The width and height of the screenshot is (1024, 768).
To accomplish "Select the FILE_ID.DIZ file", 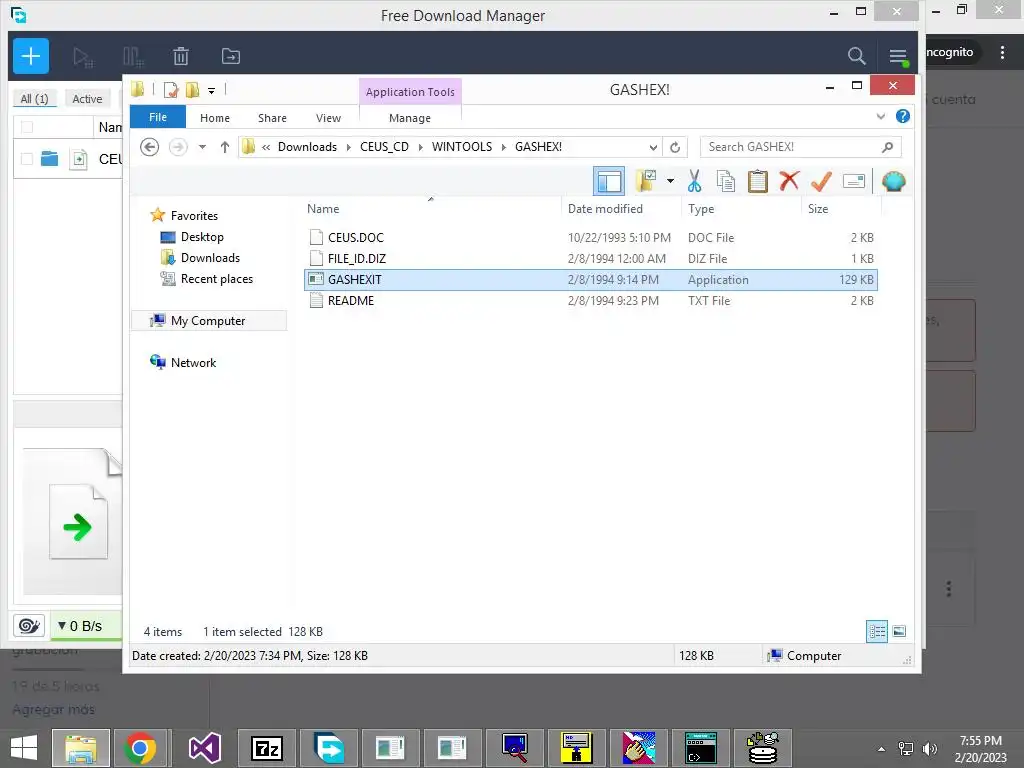I will (591, 259).
